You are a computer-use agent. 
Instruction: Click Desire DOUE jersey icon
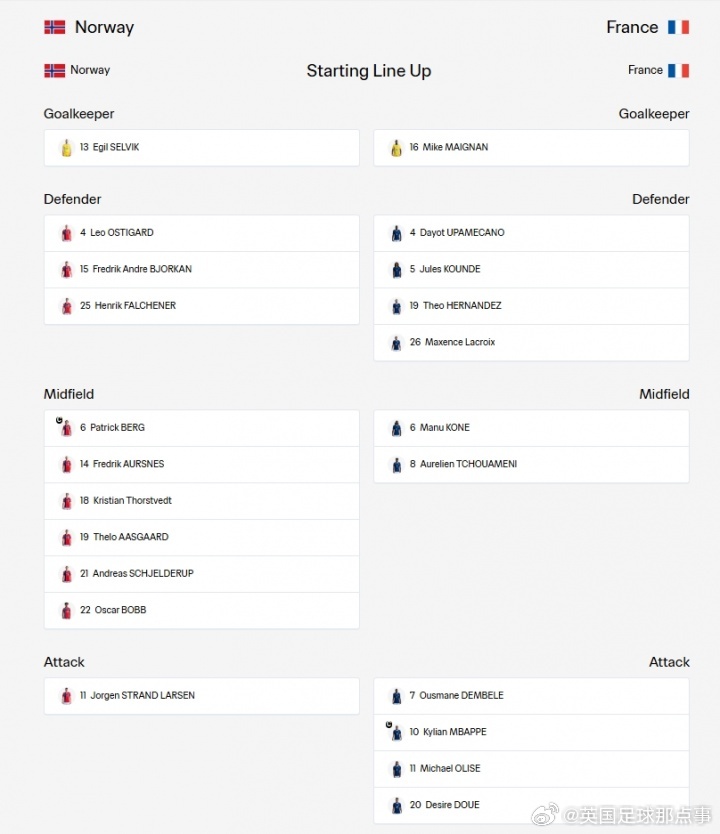pyautogui.click(x=396, y=805)
